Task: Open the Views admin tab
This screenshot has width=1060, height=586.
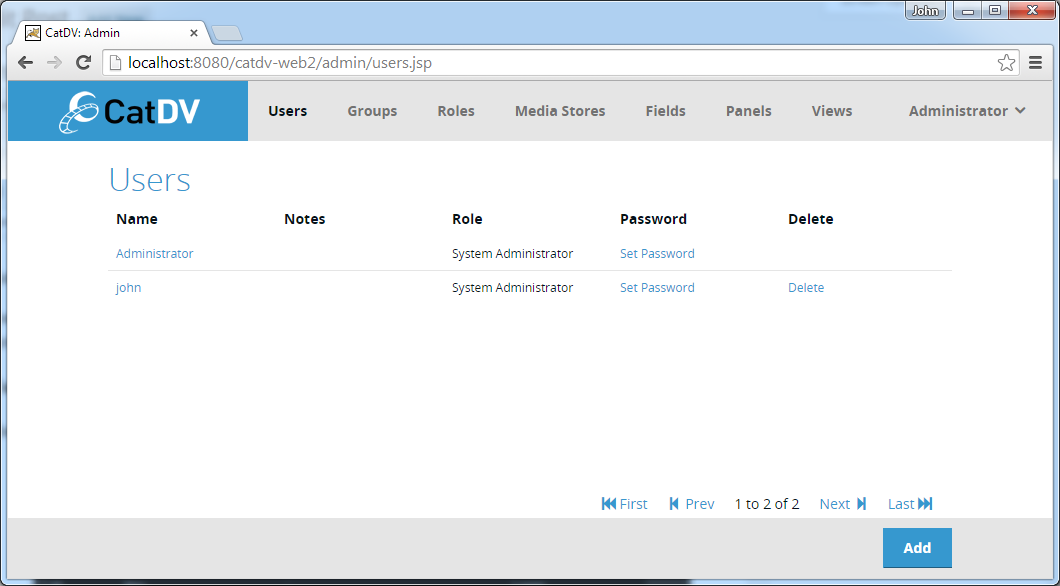Action: [x=832, y=111]
